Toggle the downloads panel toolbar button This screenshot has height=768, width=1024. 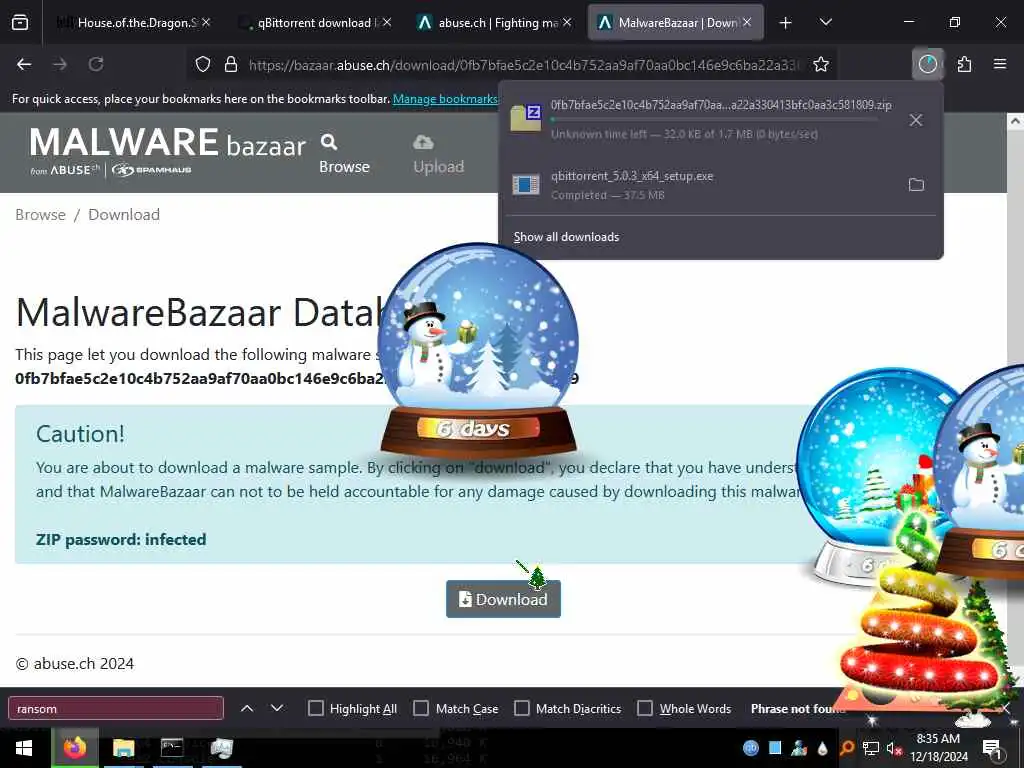click(x=927, y=64)
